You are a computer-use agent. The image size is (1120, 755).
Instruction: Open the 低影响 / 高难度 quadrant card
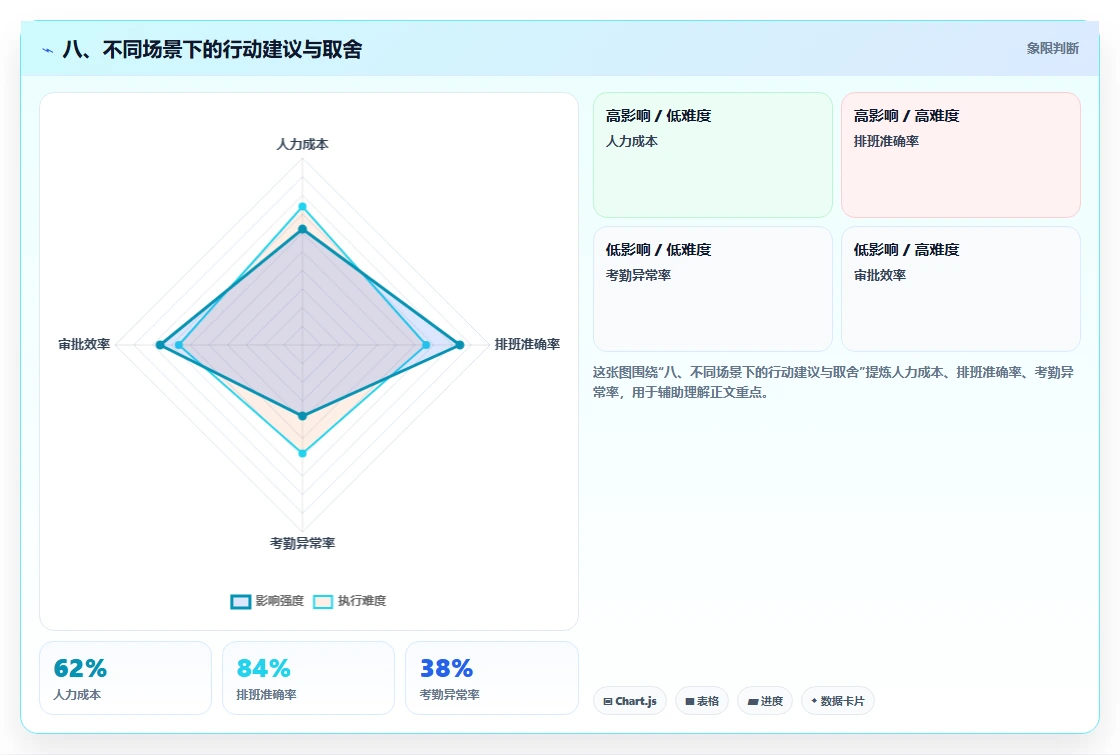(x=961, y=289)
